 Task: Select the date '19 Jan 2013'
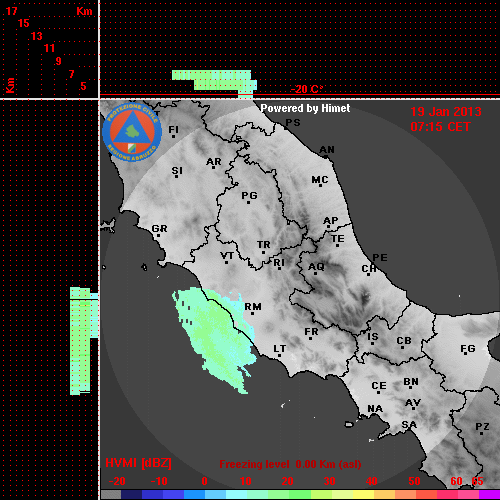pyautogui.click(x=446, y=112)
